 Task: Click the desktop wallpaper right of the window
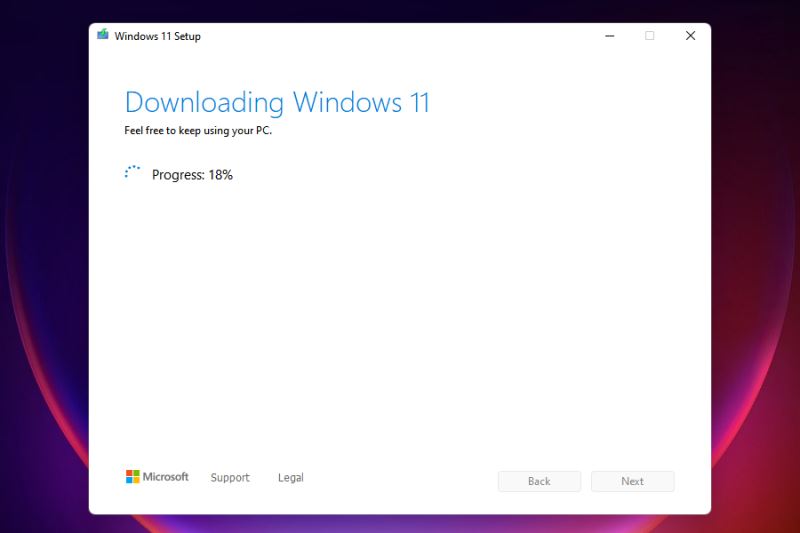click(755, 270)
